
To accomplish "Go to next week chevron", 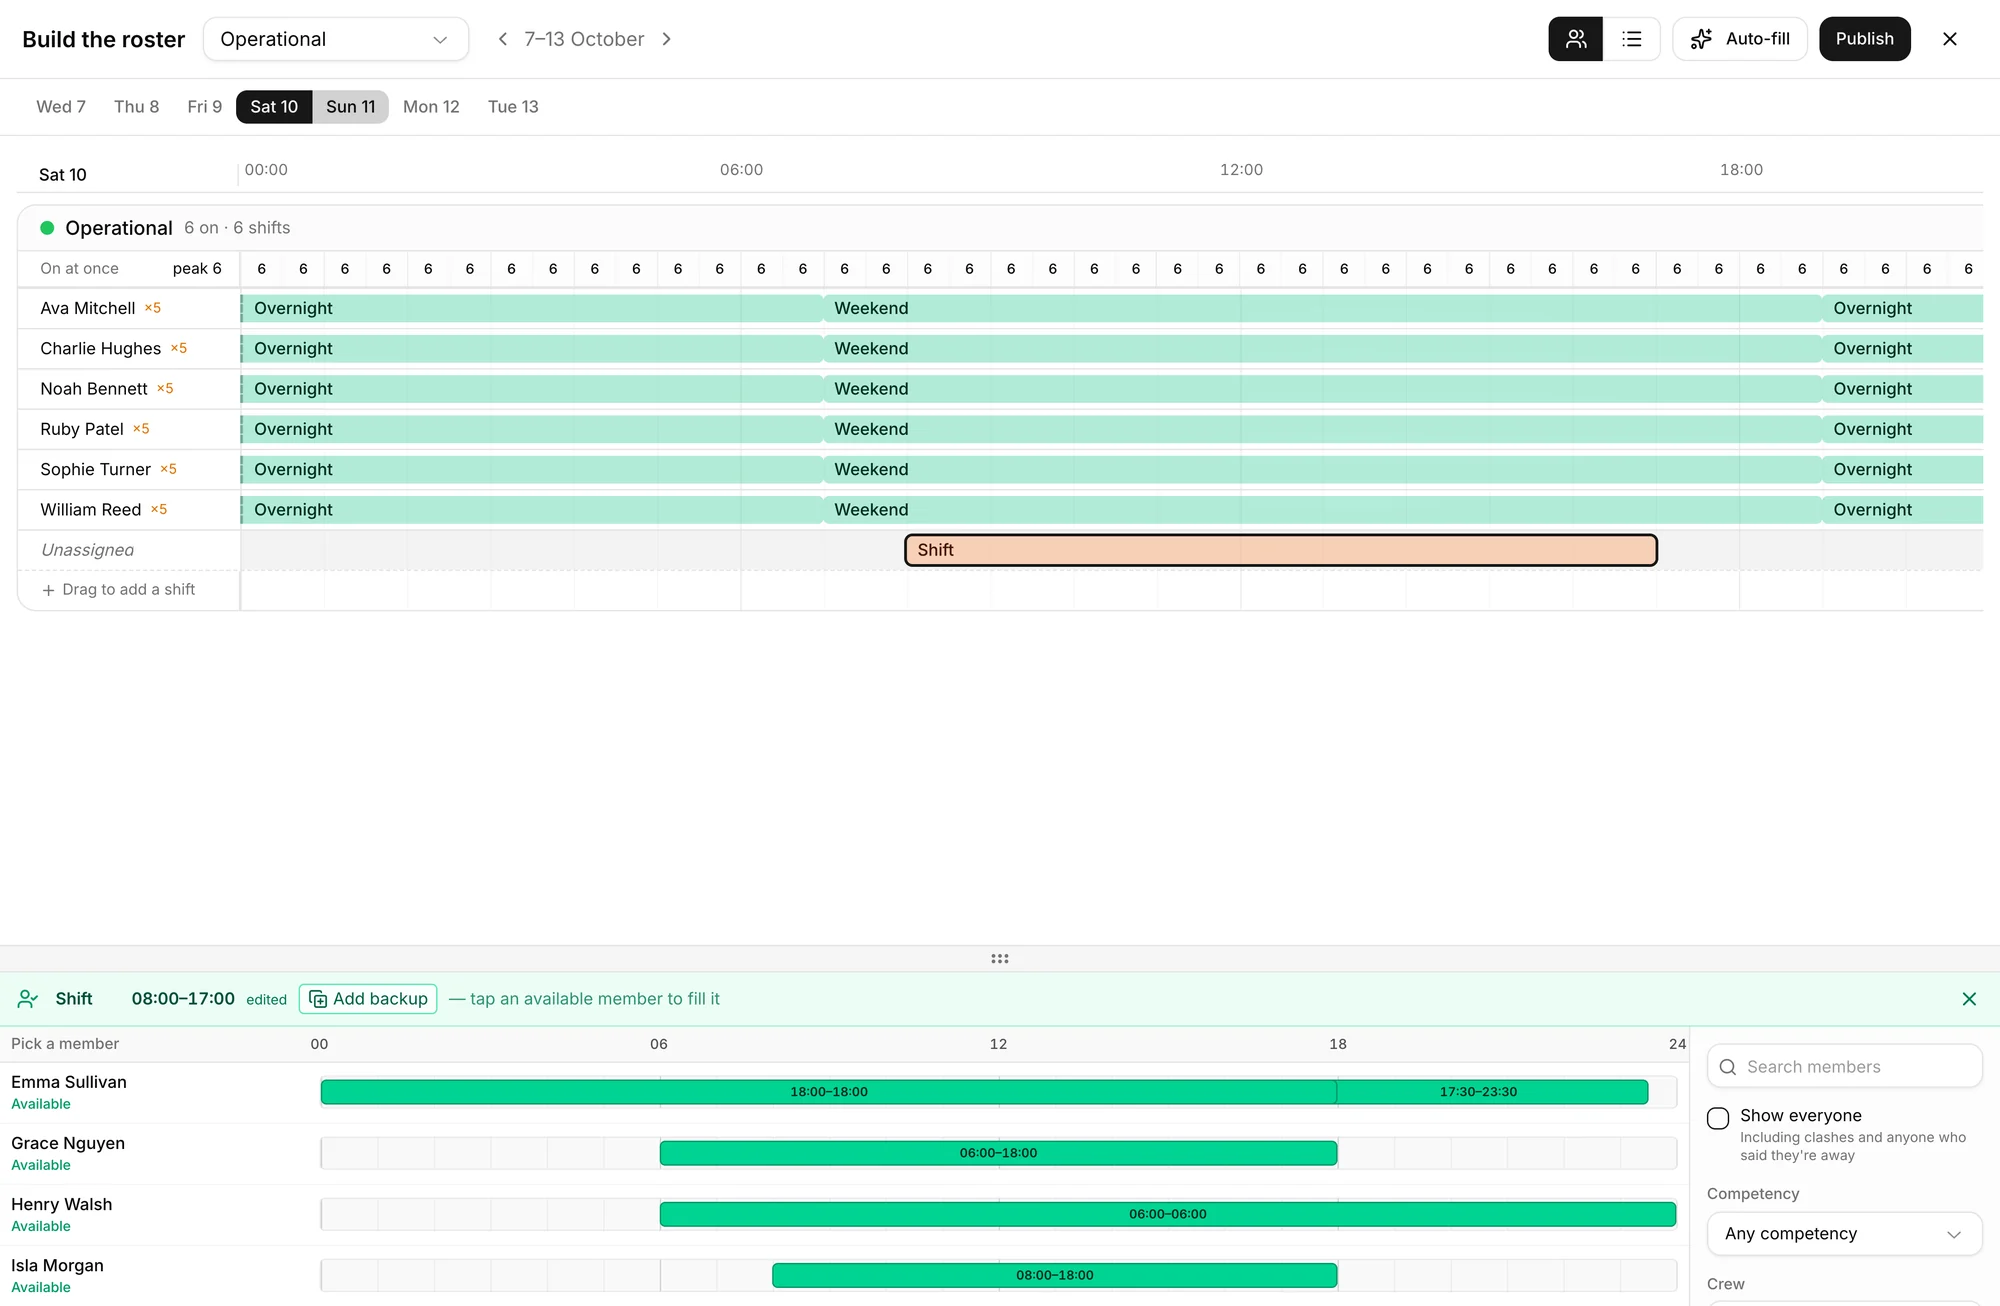I will (x=667, y=39).
